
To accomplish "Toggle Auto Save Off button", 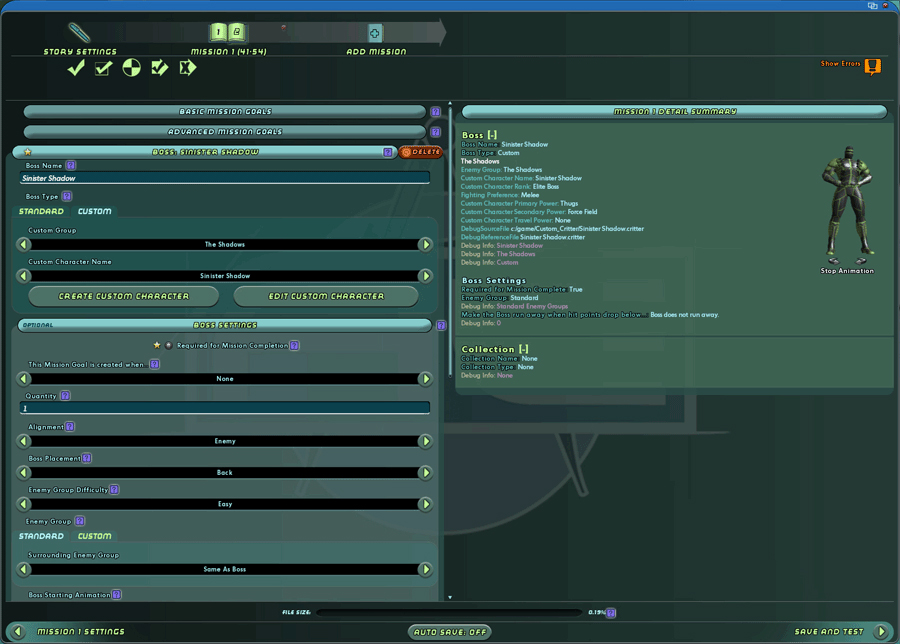I will tap(449, 632).
